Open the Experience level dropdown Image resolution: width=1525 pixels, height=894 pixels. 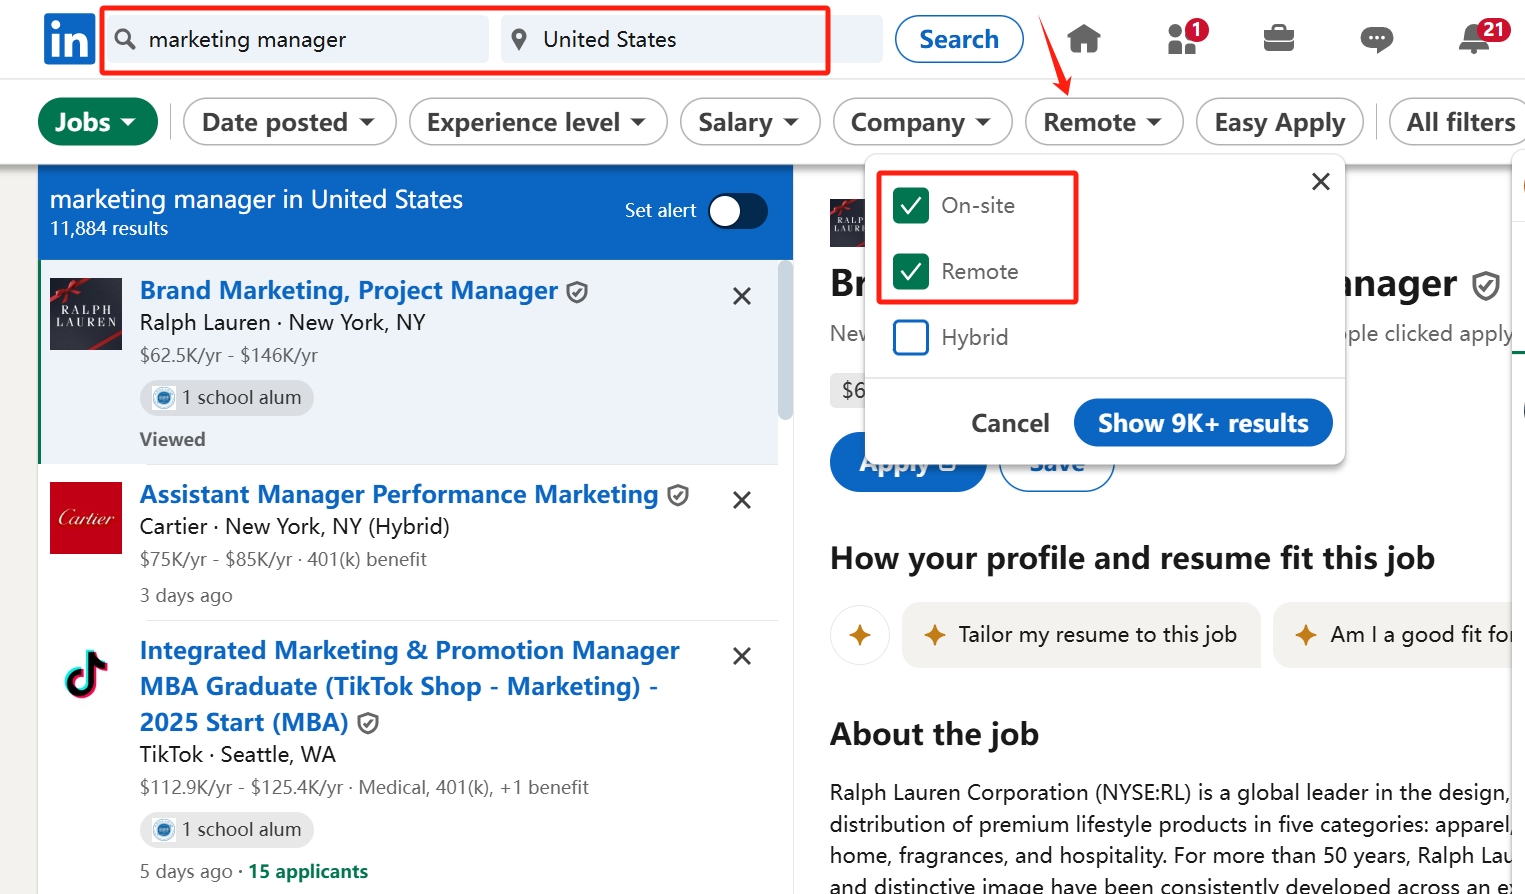(x=537, y=121)
